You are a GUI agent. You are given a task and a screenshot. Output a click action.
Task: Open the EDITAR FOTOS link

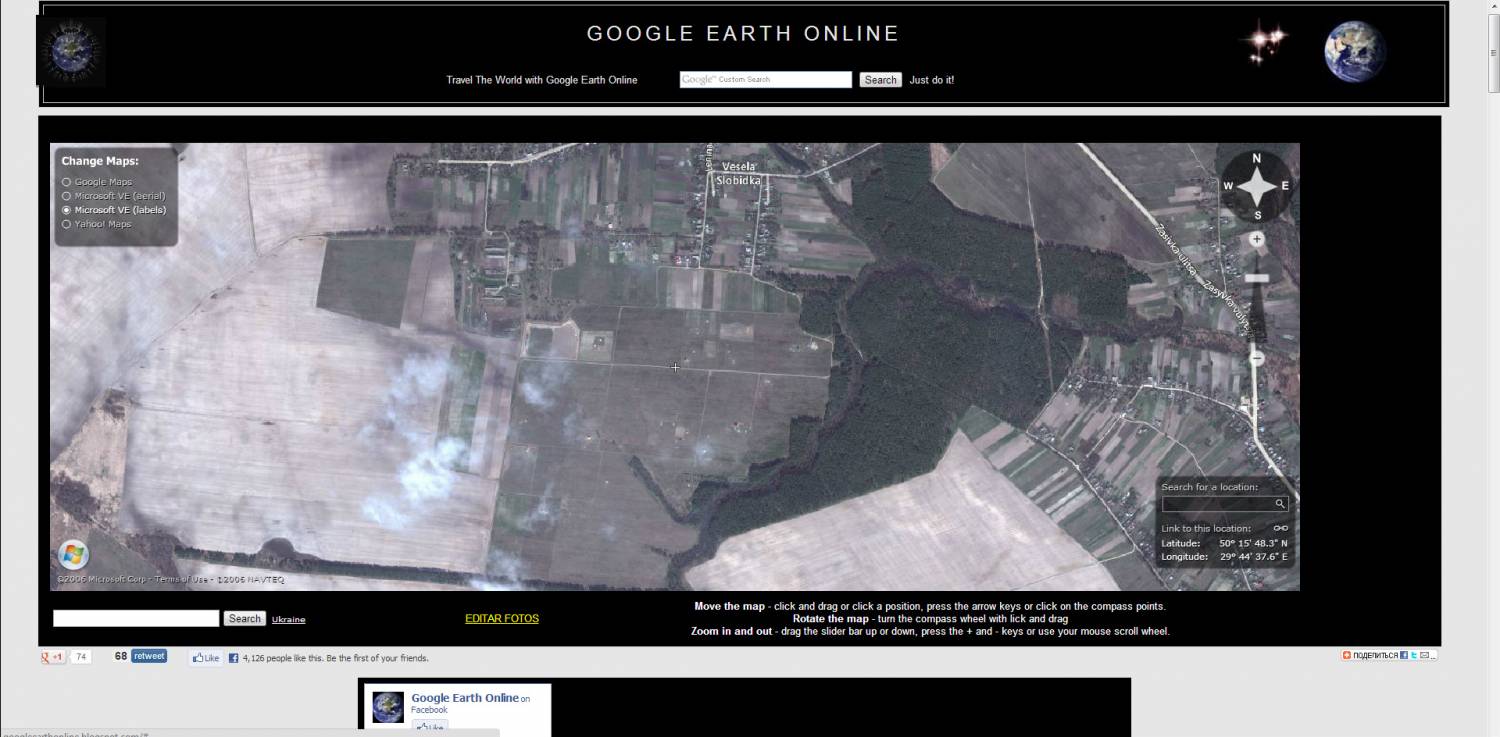502,619
